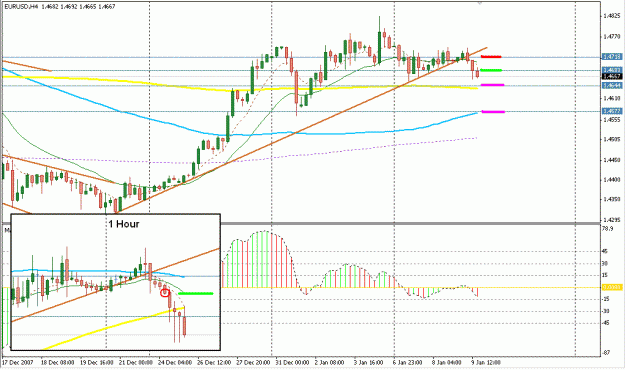
Task: Click the '1 Hour' inset chart label
Action: click(124, 224)
